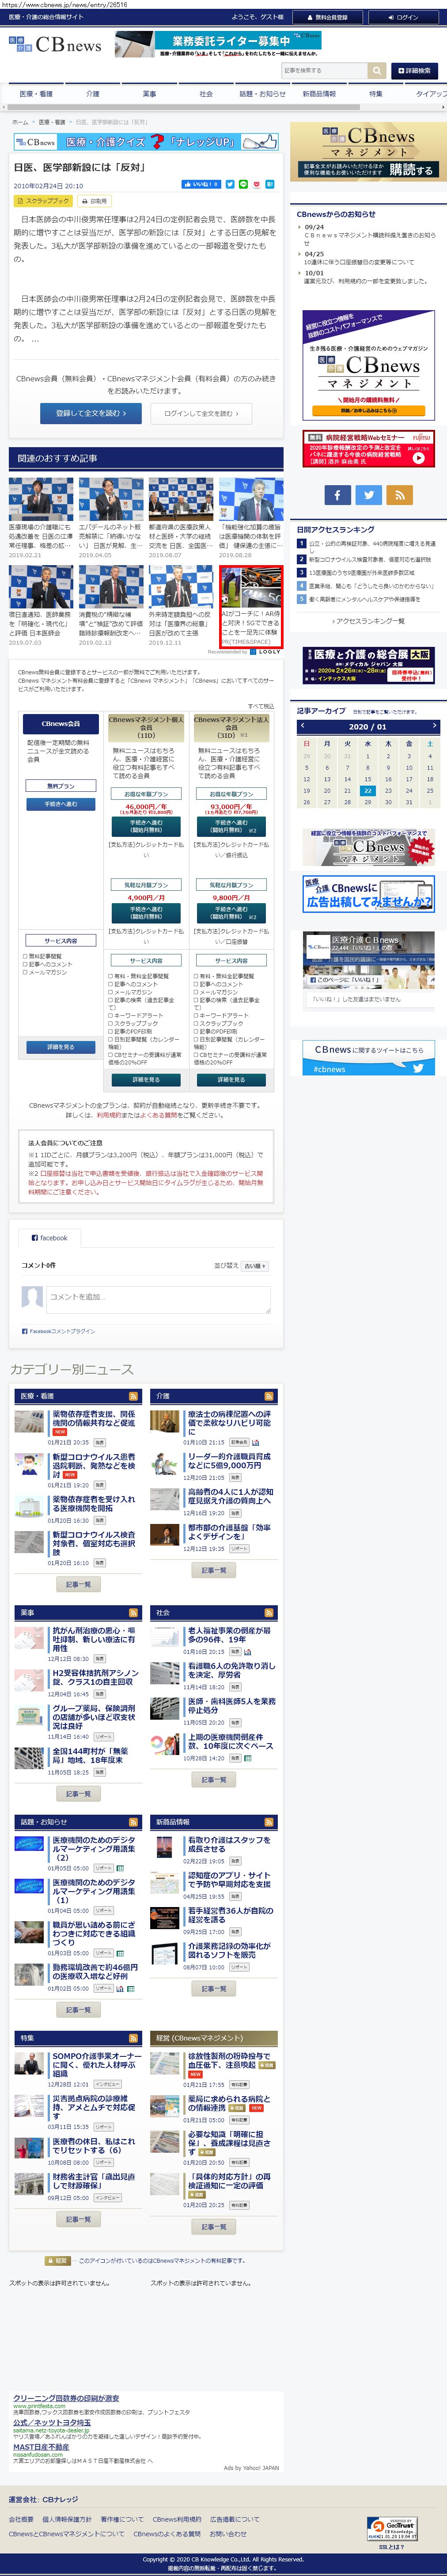Image resolution: width=447 pixels, height=2576 pixels.
Task: Click the 印刷用 print icon
Action: [95, 201]
